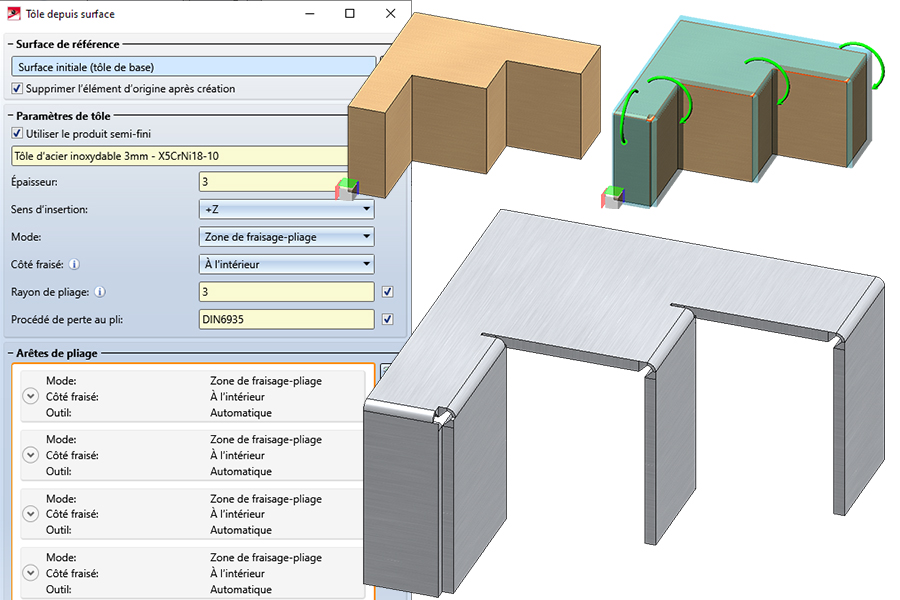Screen dimensions: 900x600
Task: Disable the Procédé de perte au pli checkbox
Action: pyautogui.click(x=388, y=320)
